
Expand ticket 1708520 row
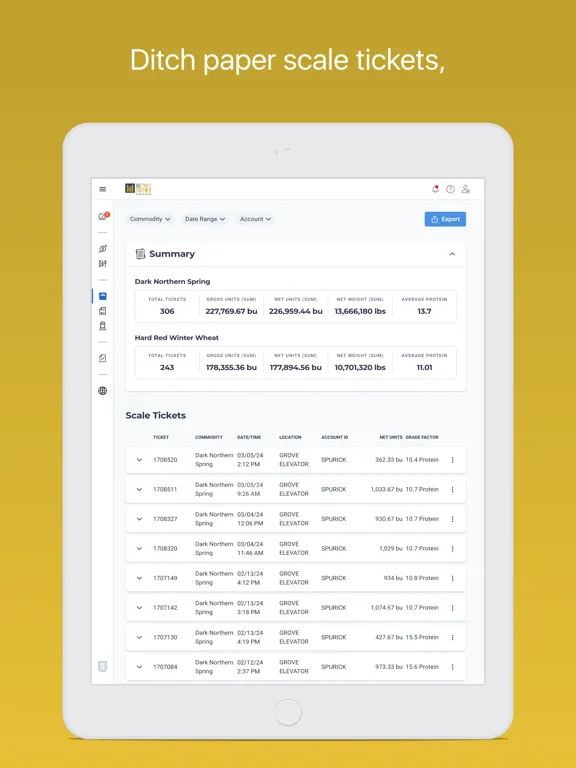[139, 460]
